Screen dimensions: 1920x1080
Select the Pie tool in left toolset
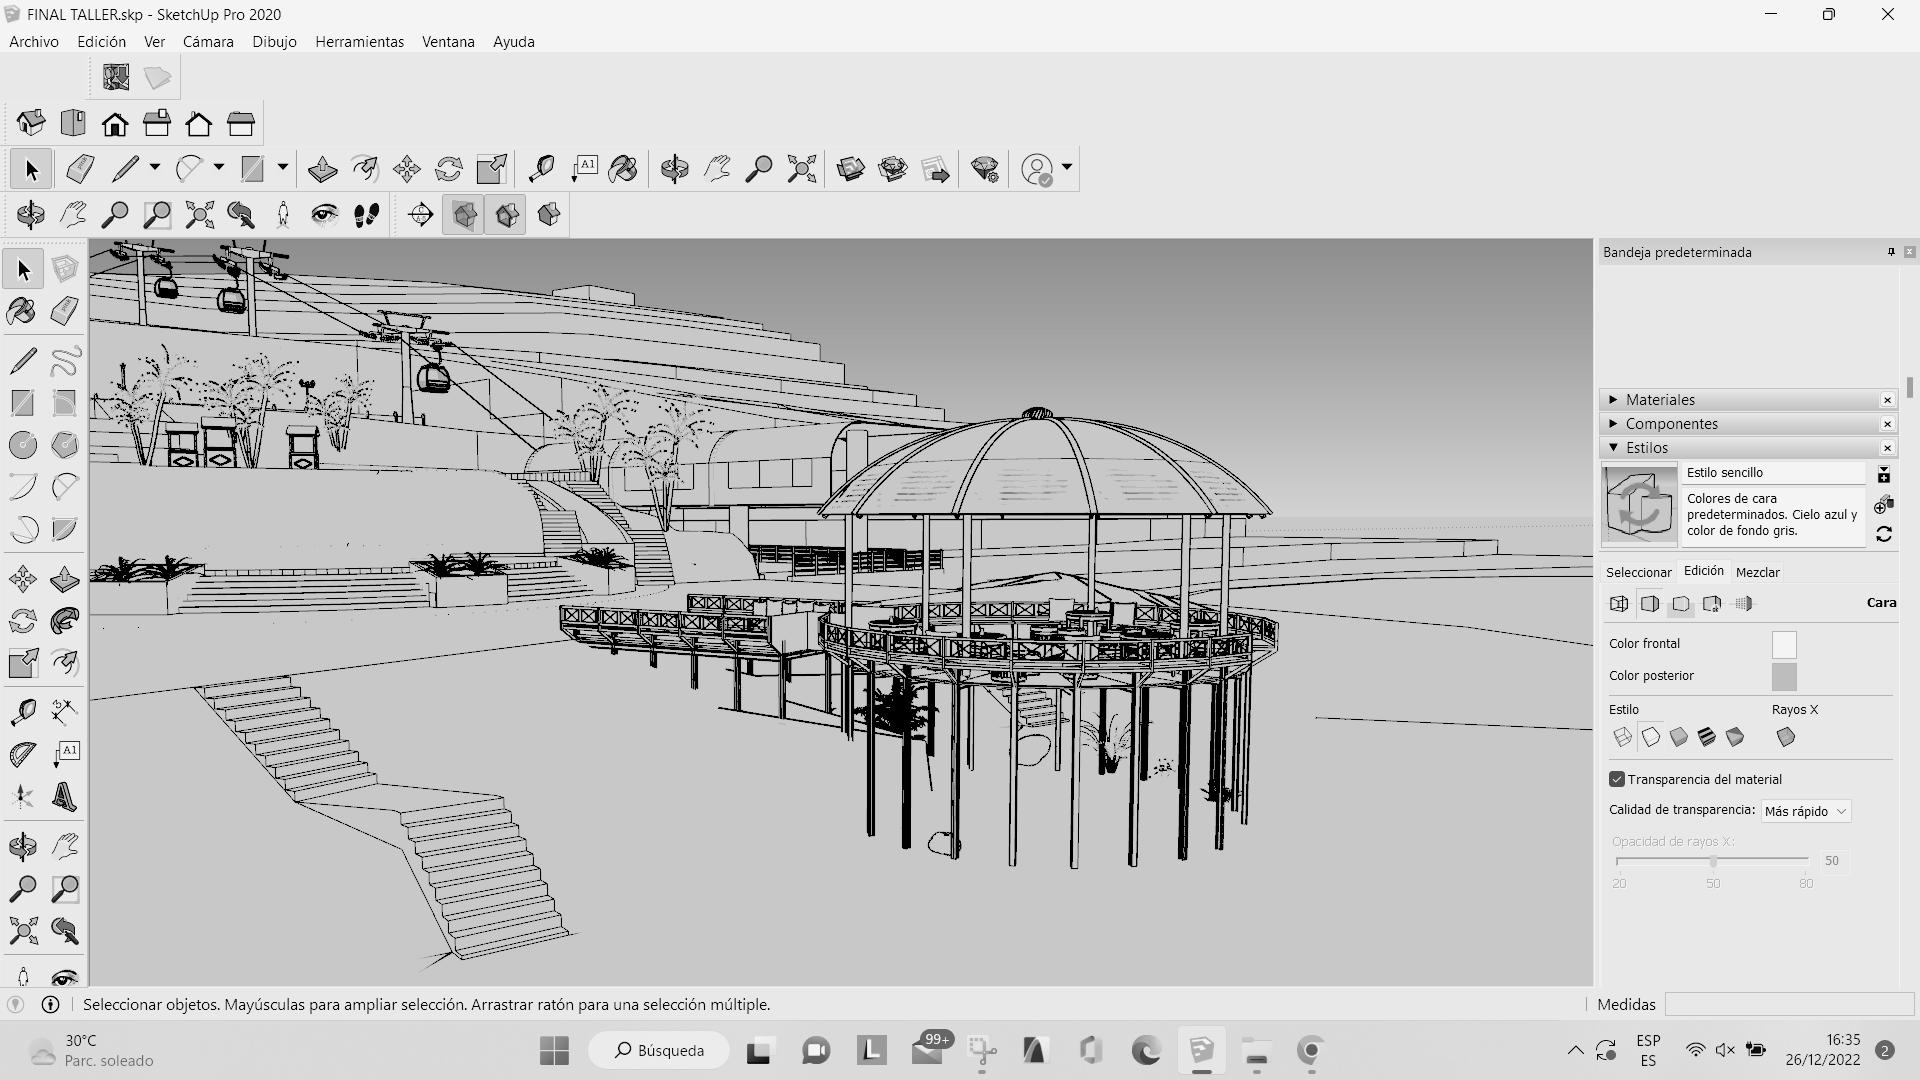65,529
